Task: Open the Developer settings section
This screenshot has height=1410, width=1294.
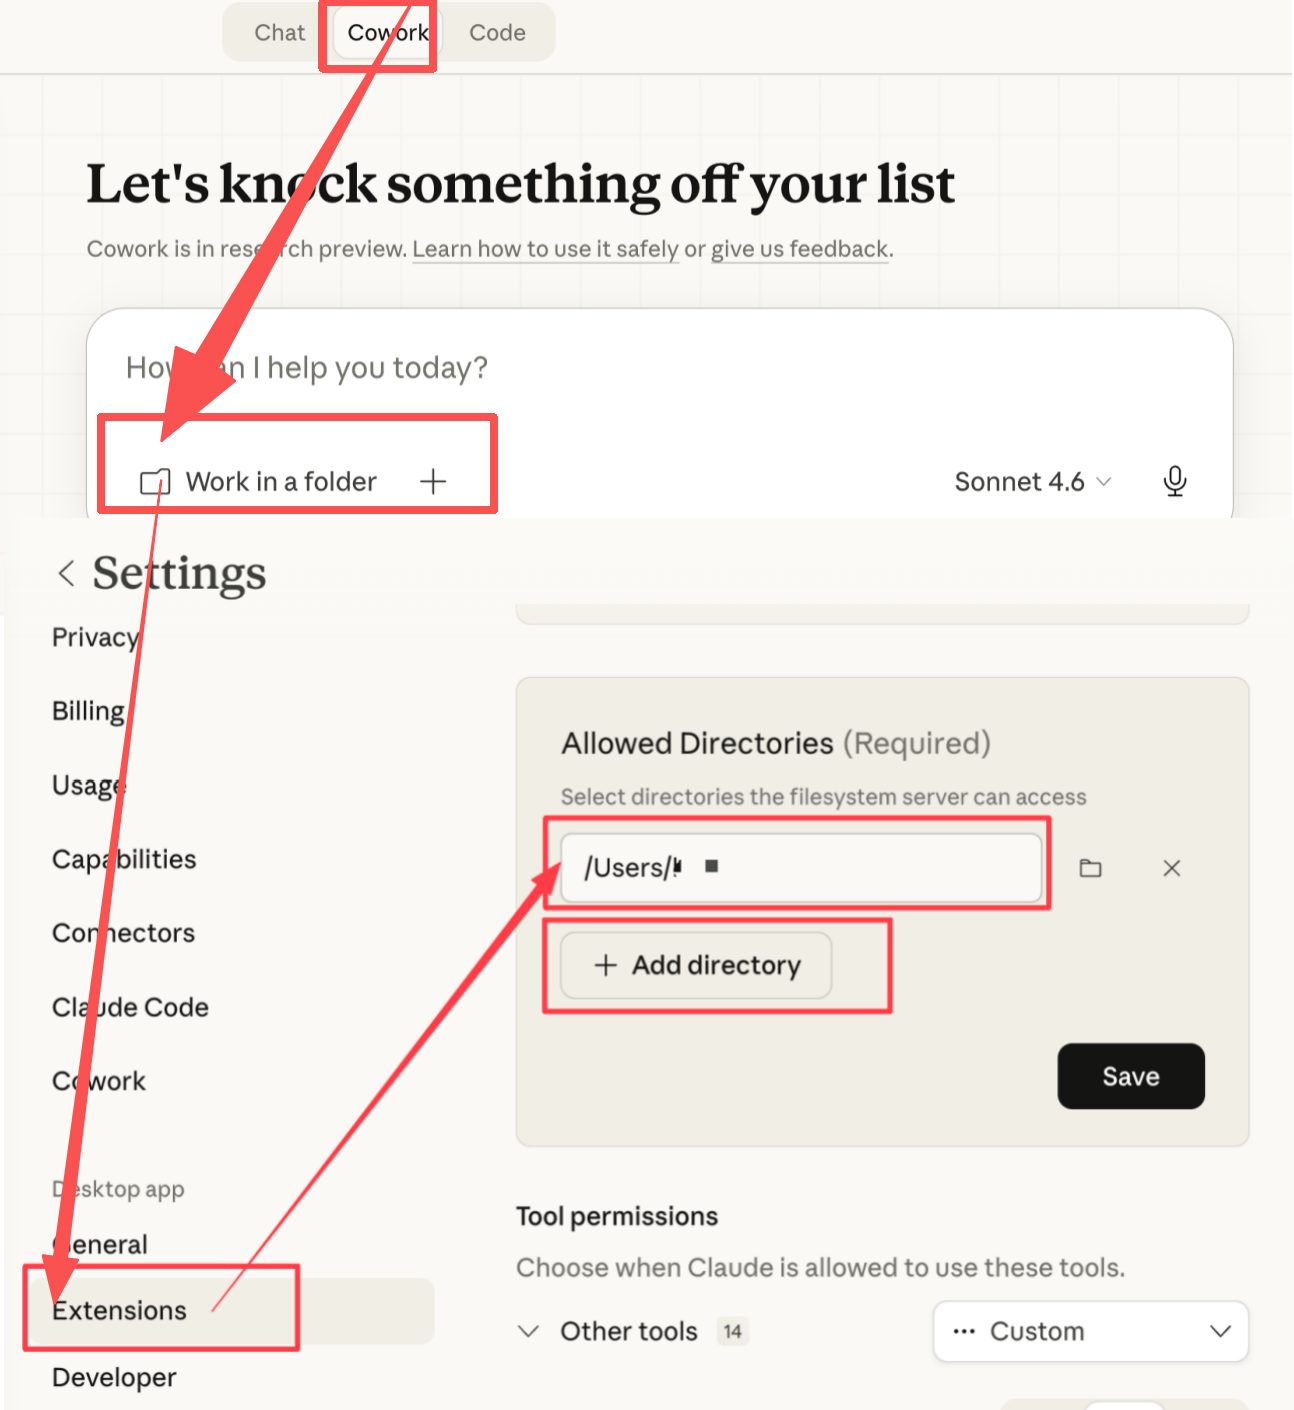Action: coord(114,1377)
